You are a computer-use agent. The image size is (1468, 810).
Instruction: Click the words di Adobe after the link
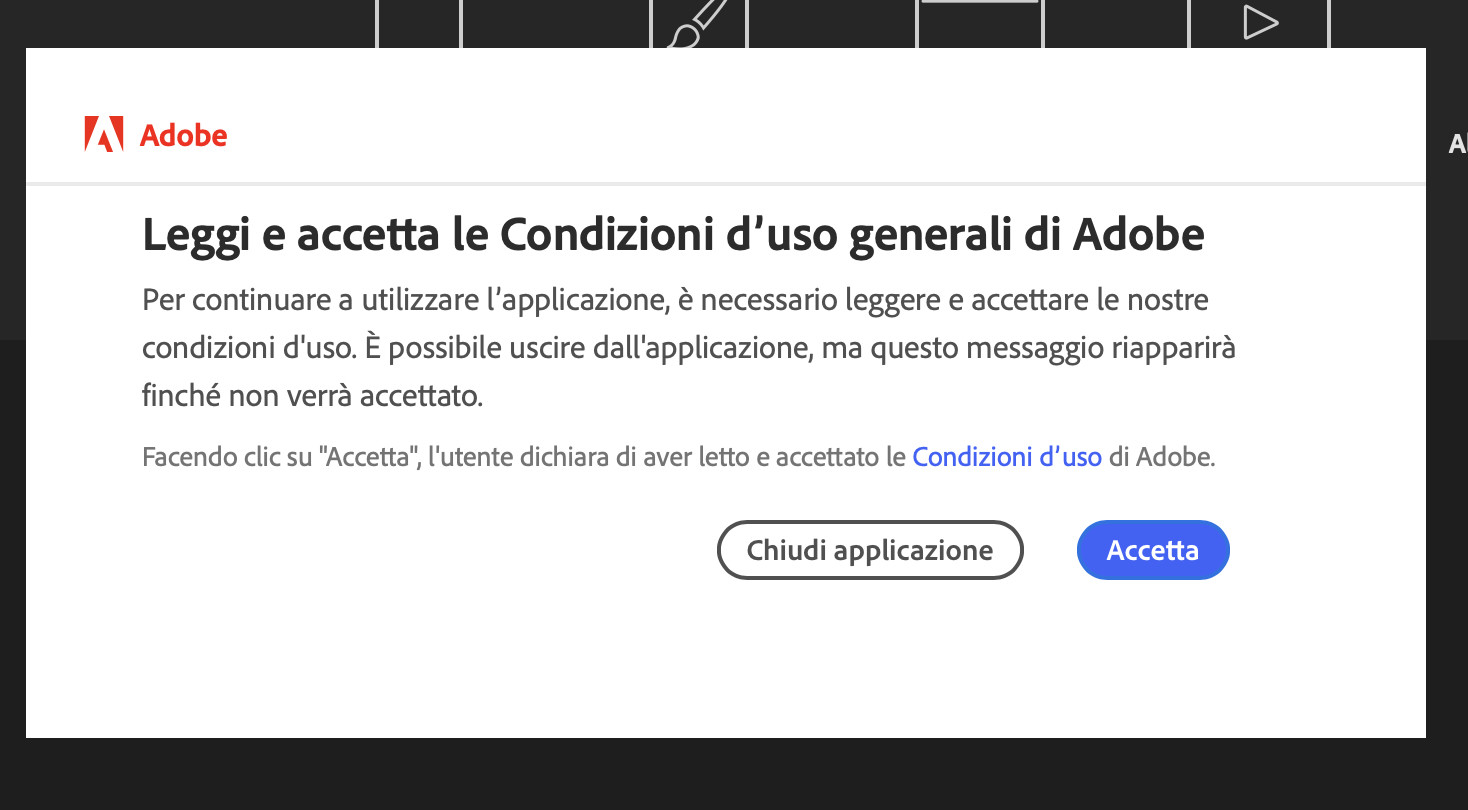pyautogui.click(x=1161, y=458)
